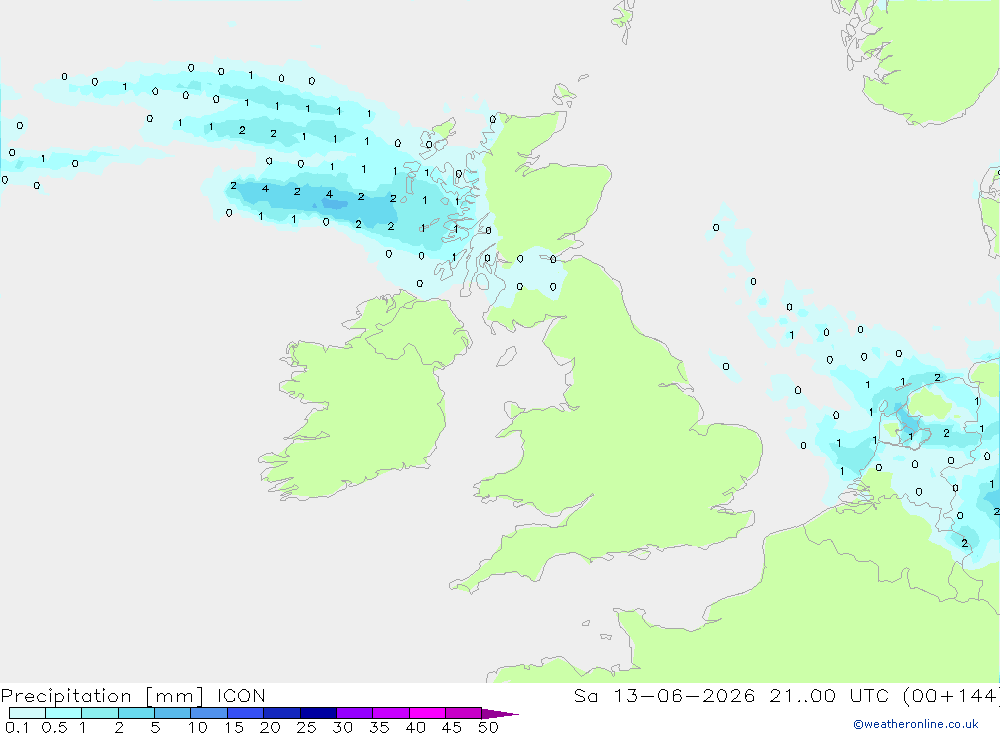Click the dark blue swatch between 20 and 25
1000x733 pixels.
(x=282, y=713)
